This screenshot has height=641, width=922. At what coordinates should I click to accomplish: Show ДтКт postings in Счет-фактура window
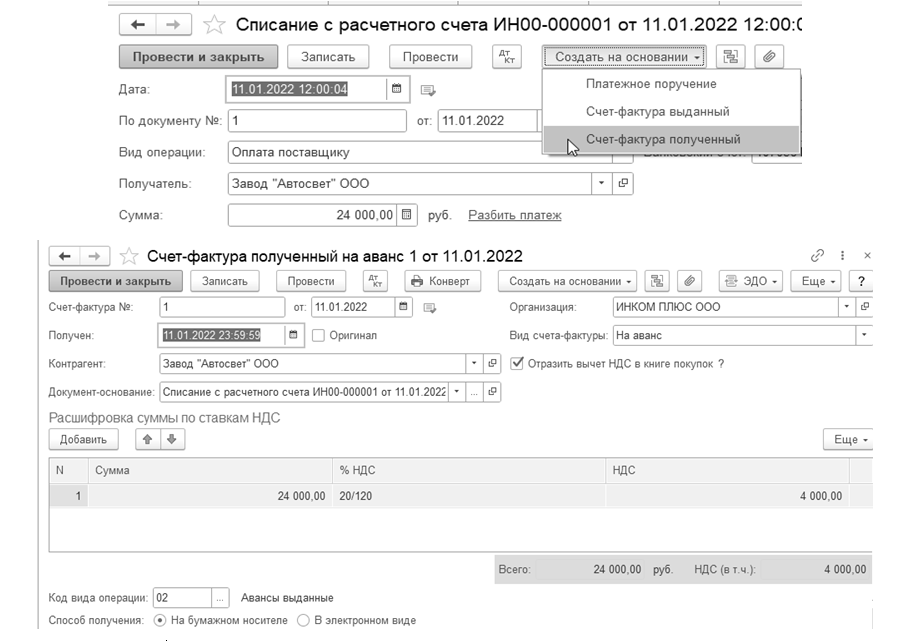(x=375, y=281)
